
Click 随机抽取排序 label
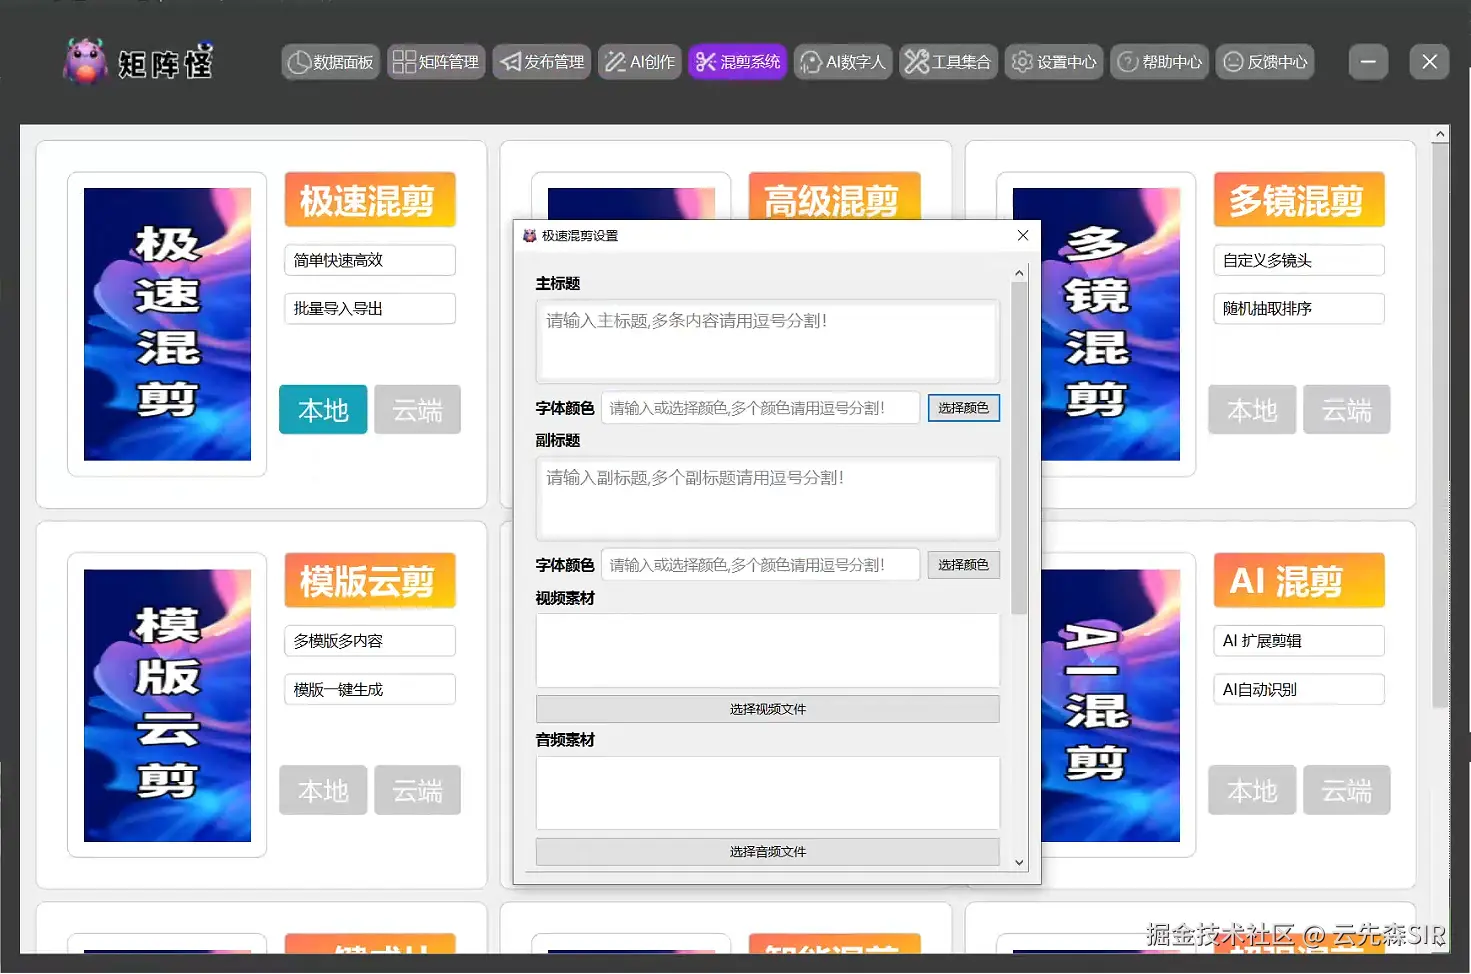click(x=1299, y=308)
